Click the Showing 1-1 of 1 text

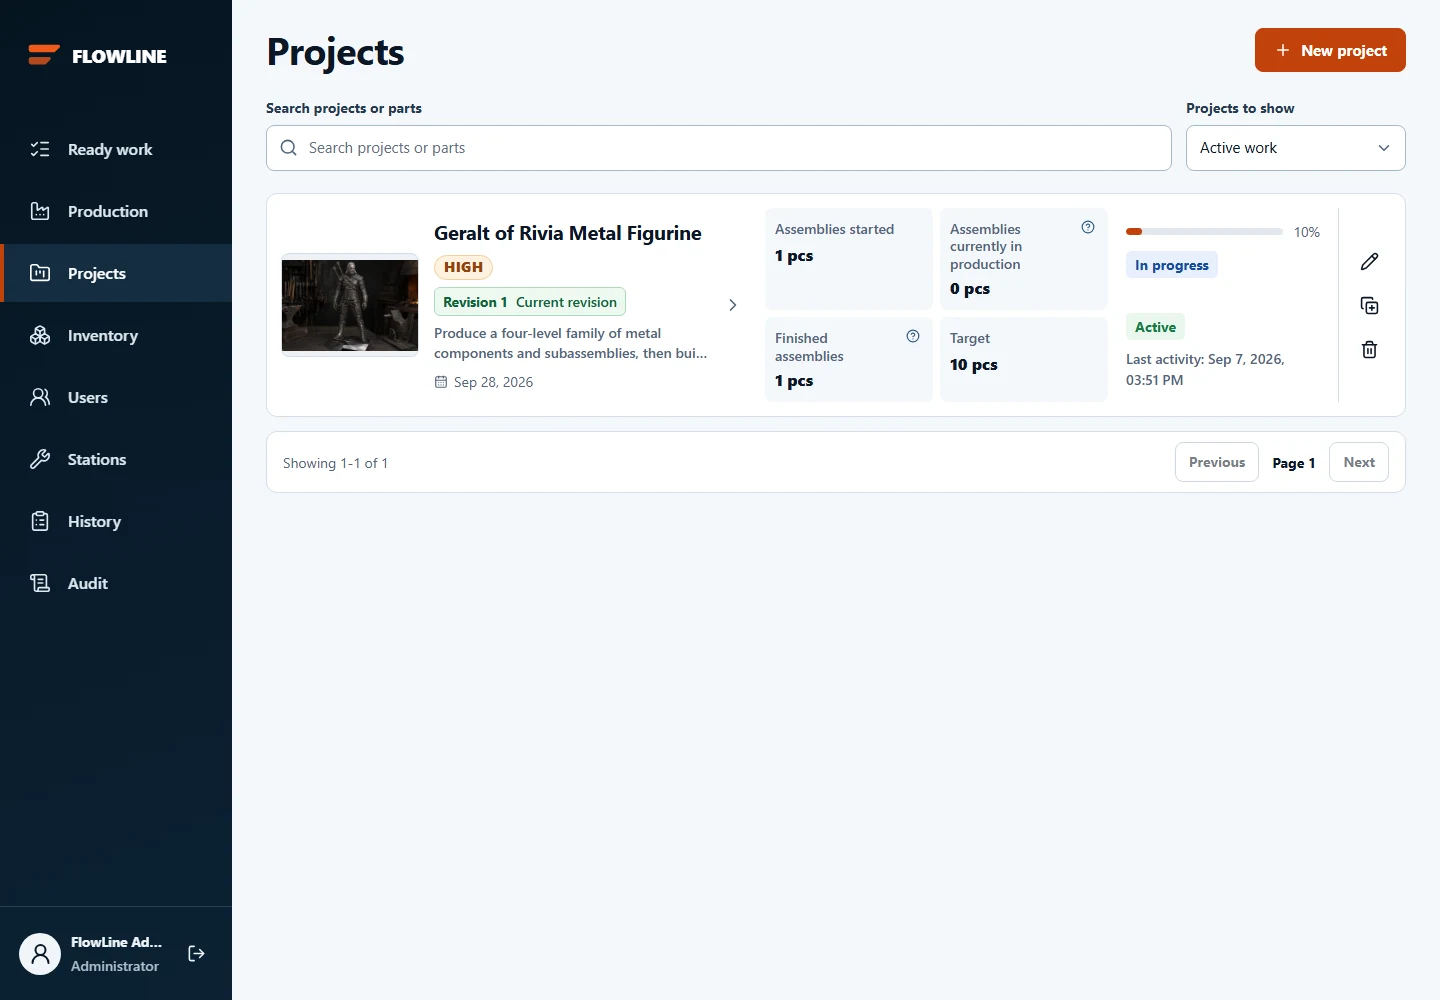coord(335,463)
